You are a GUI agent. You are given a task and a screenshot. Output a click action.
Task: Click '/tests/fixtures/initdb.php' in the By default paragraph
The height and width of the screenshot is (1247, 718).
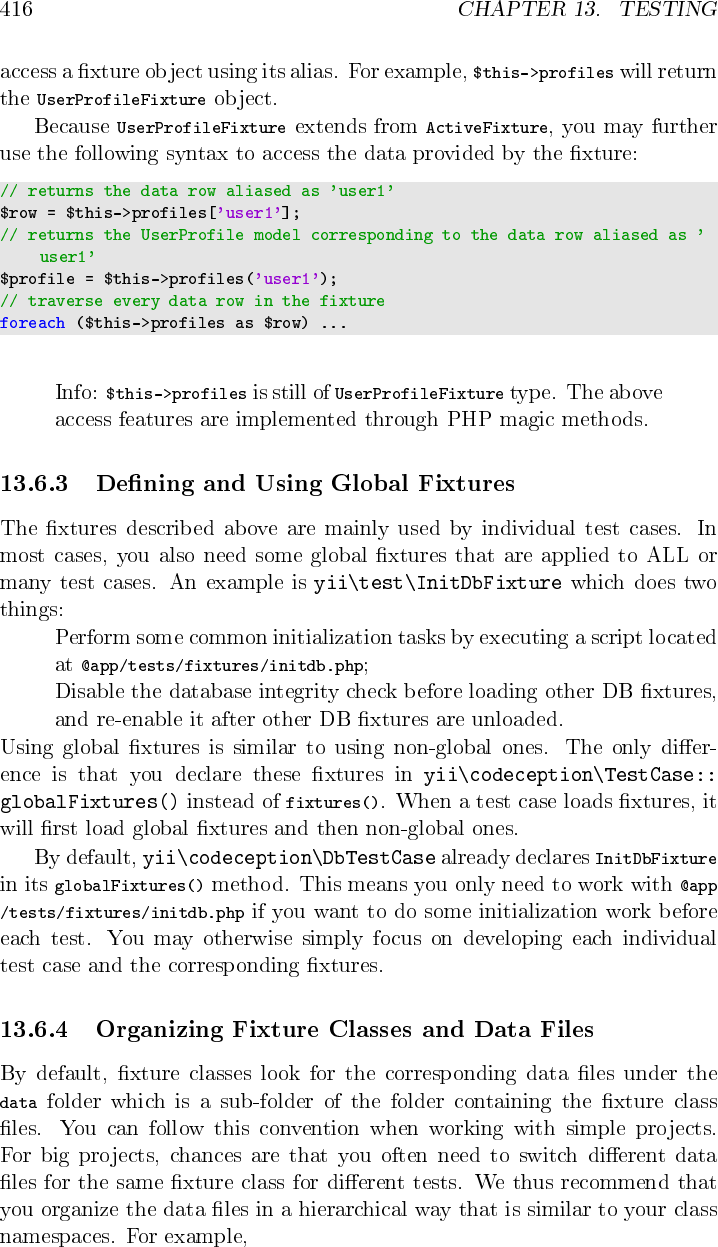[122, 913]
